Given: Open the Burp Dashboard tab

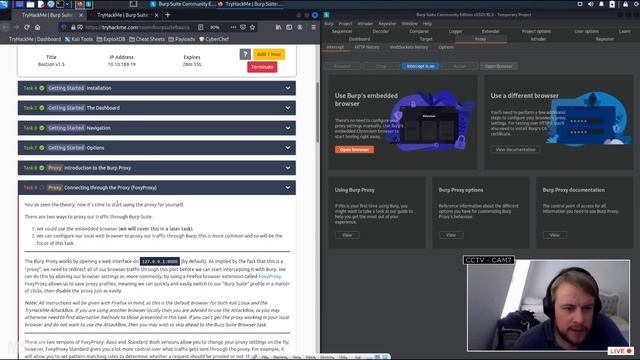Looking at the screenshot, I should (360, 39).
